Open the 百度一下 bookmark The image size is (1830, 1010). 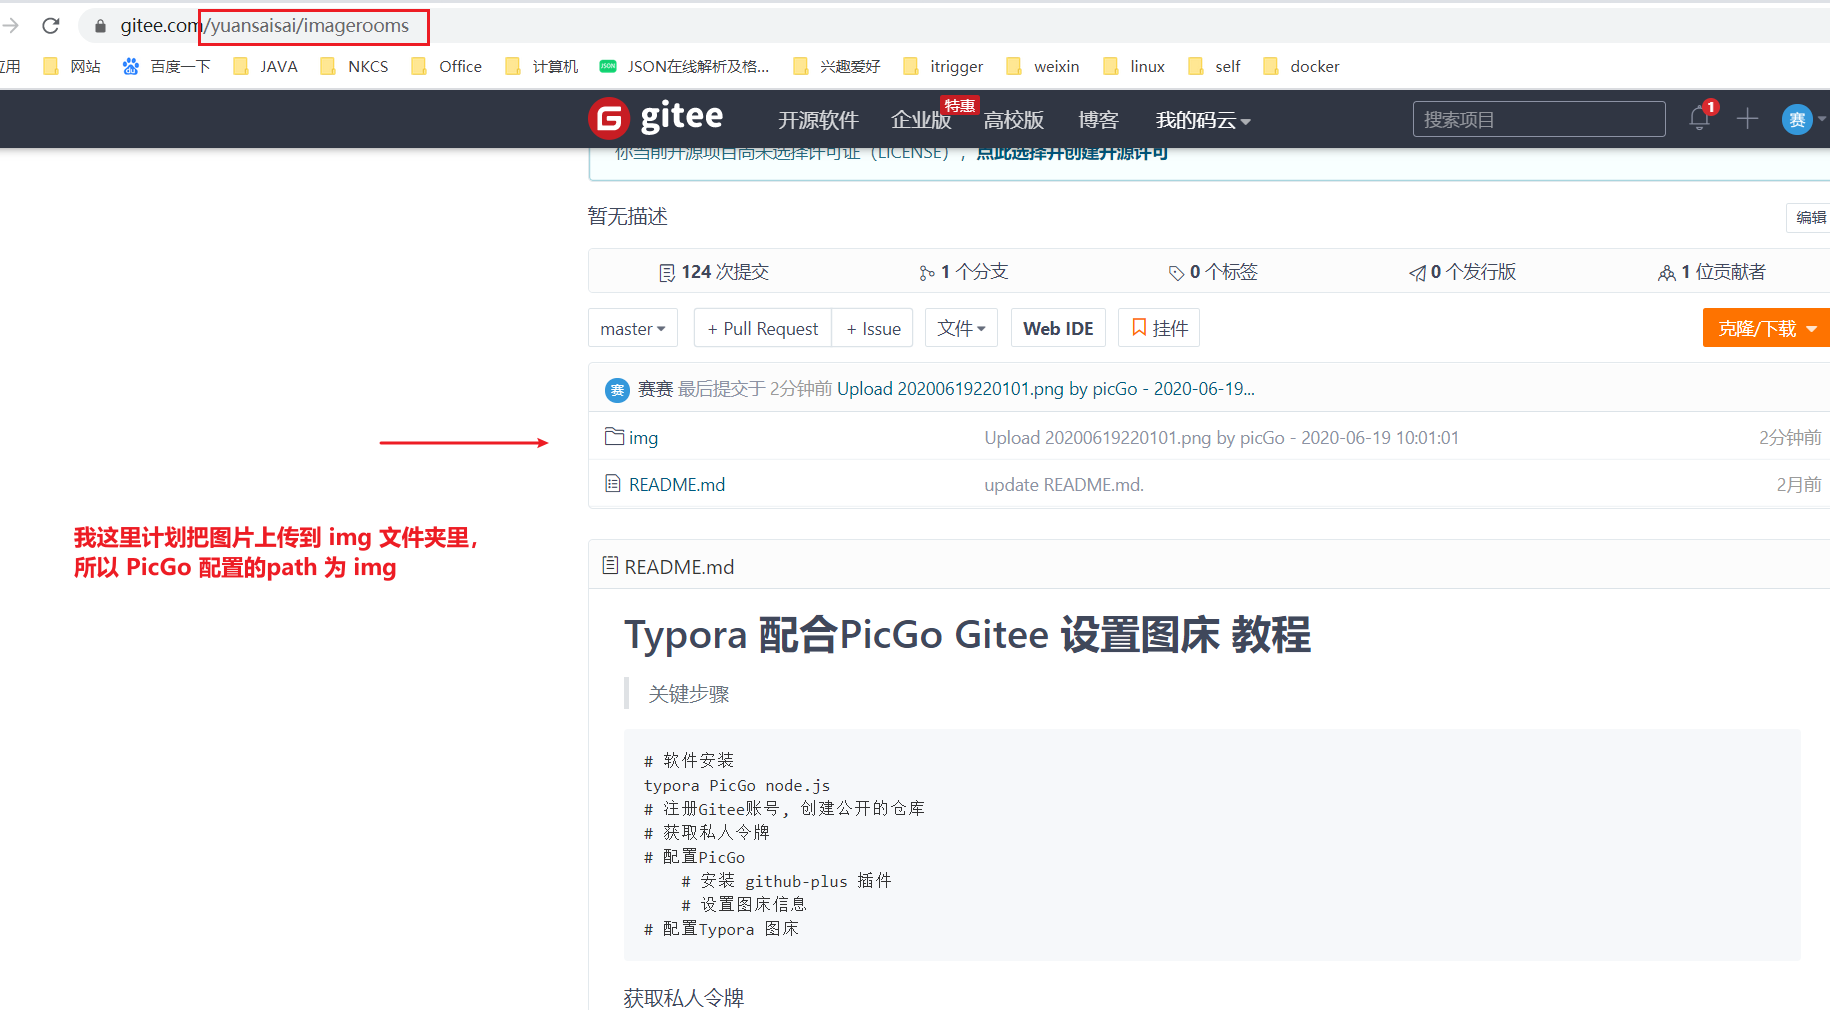(x=167, y=66)
